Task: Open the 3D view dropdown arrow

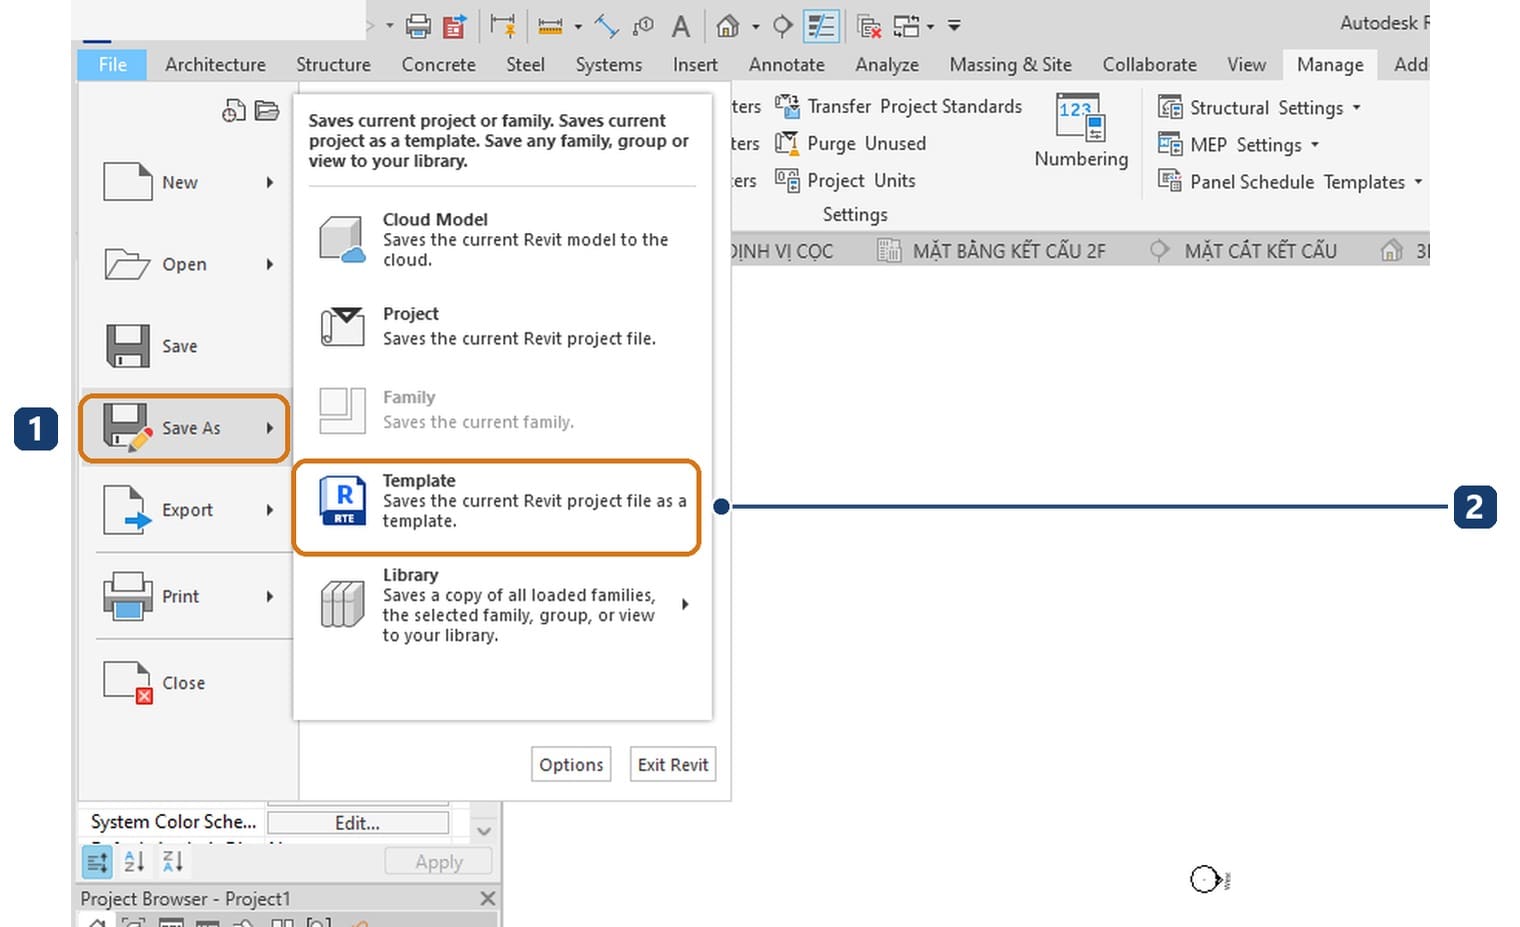Action: [756, 27]
